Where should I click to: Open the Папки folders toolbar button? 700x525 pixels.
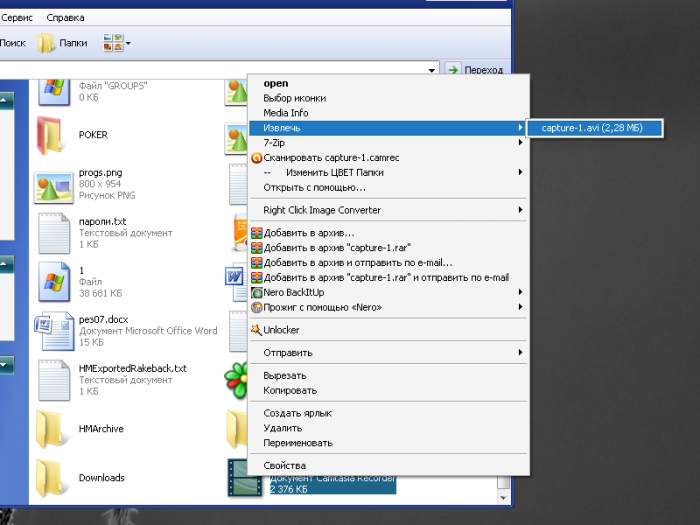(62, 43)
